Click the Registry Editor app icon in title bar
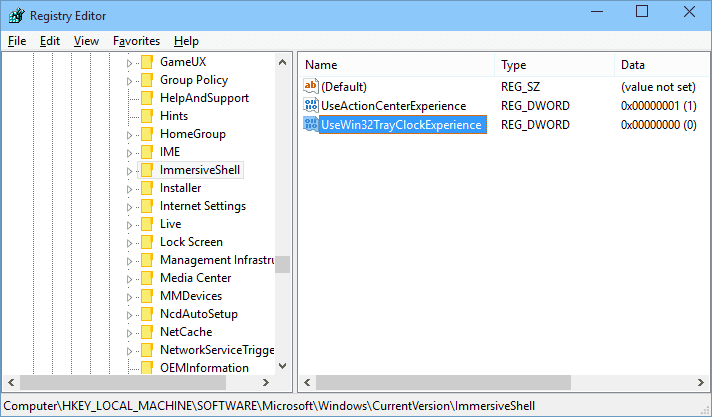Viewport: 712px width, 417px height. pyautogui.click(x=16, y=15)
